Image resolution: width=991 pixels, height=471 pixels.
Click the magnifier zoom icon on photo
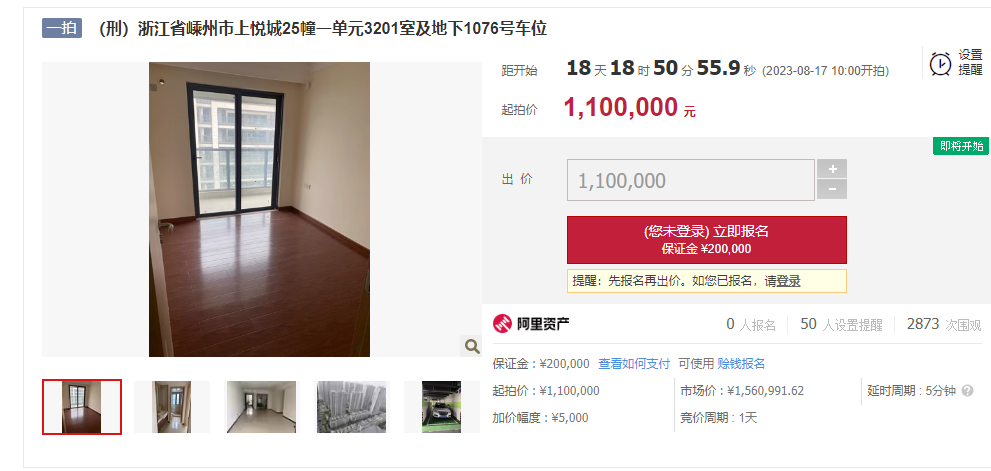pyautogui.click(x=471, y=345)
